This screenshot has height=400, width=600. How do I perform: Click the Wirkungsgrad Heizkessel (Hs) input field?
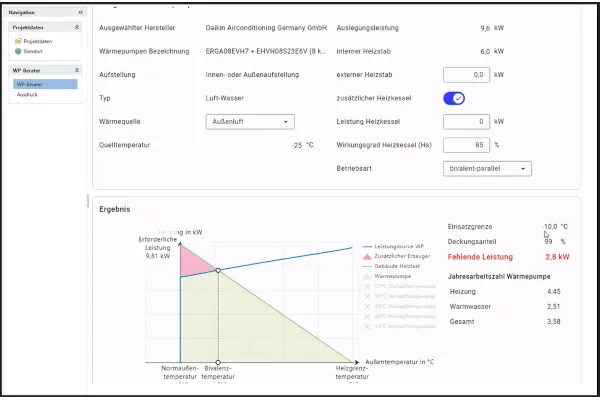466,145
